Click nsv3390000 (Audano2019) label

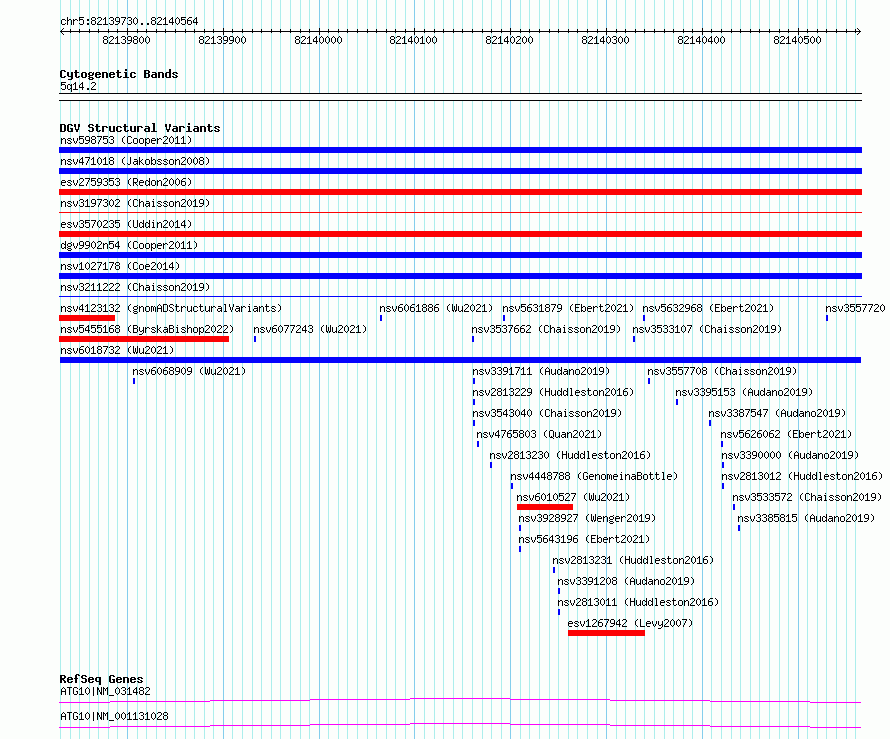tap(790, 455)
